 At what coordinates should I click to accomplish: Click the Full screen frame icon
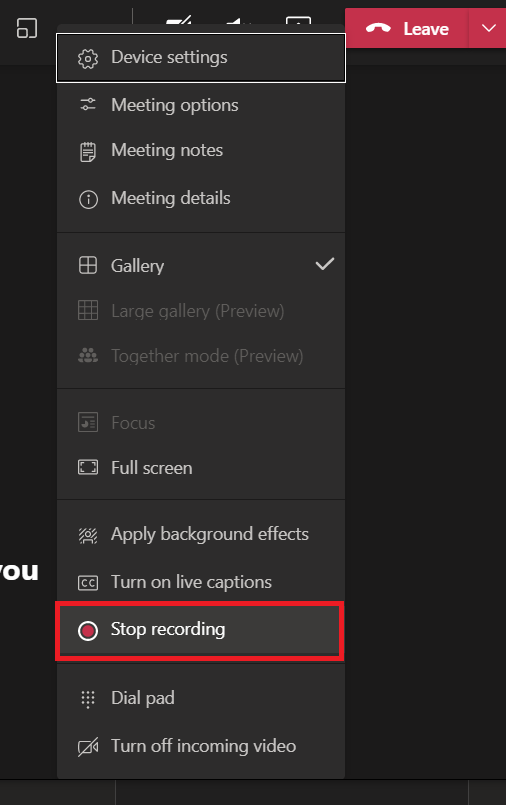pos(88,467)
